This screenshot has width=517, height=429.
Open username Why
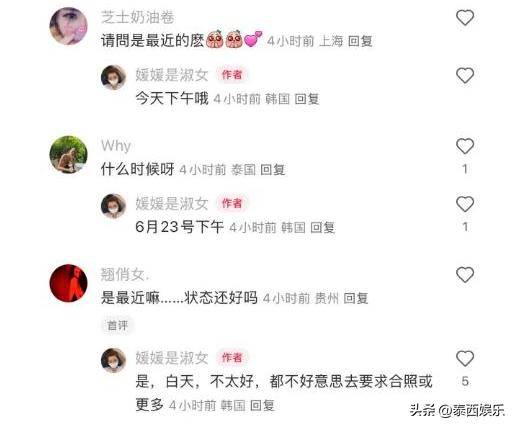[x=116, y=146]
